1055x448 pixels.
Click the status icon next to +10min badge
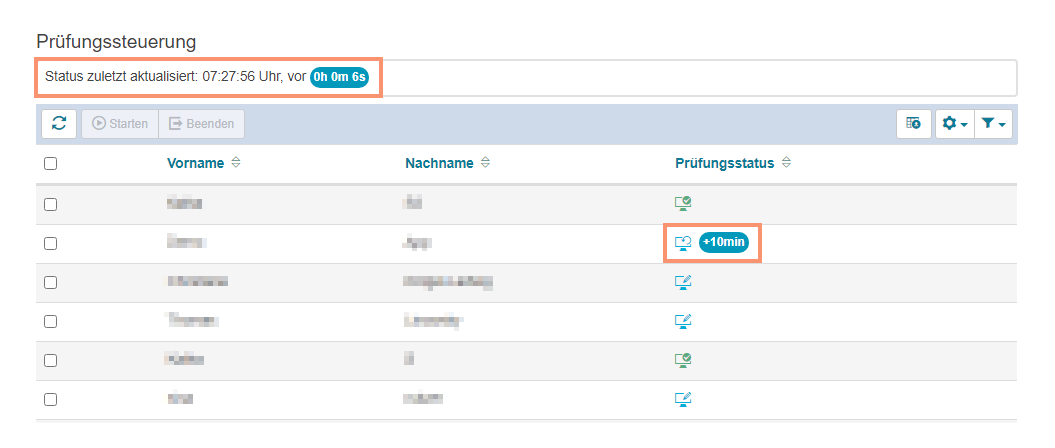click(x=683, y=242)
